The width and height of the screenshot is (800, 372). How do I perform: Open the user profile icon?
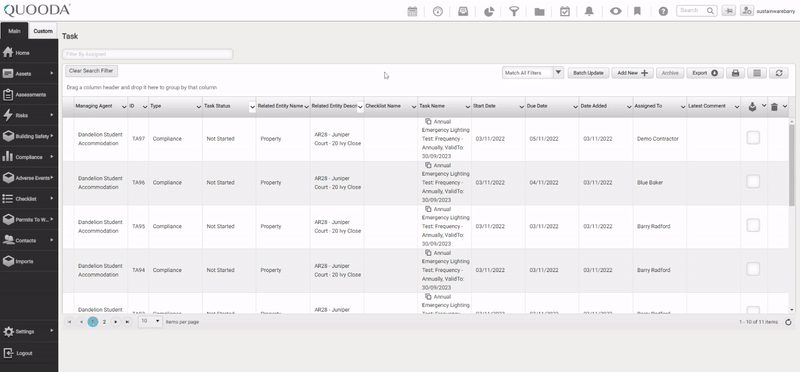pyautogui.click(x=746, y=11)
